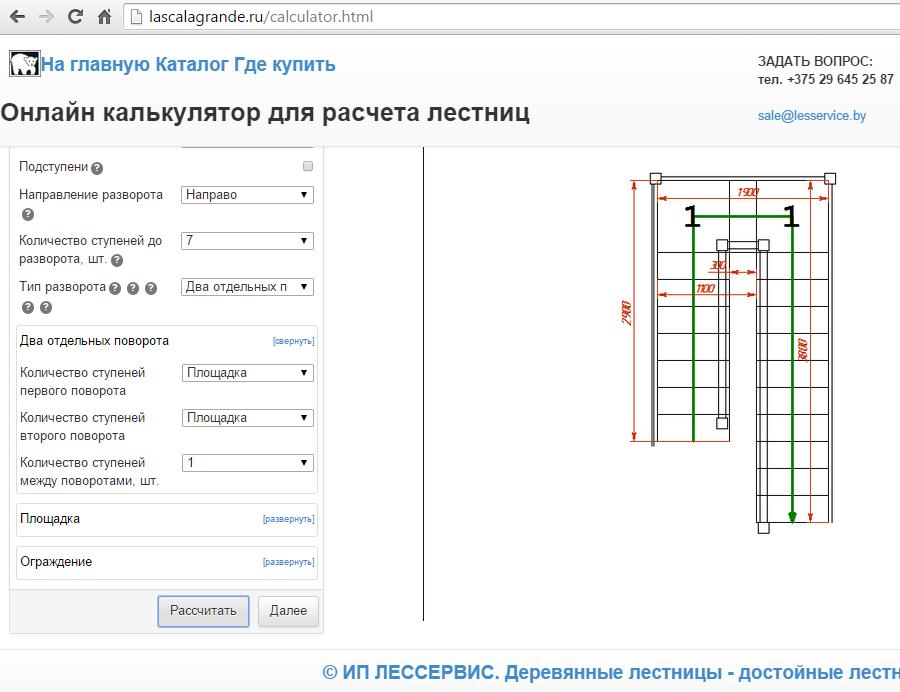The image size is (900, 692).
Task: Expand the Площадка section
Action: pyautogui.click(x=288, y=519)
